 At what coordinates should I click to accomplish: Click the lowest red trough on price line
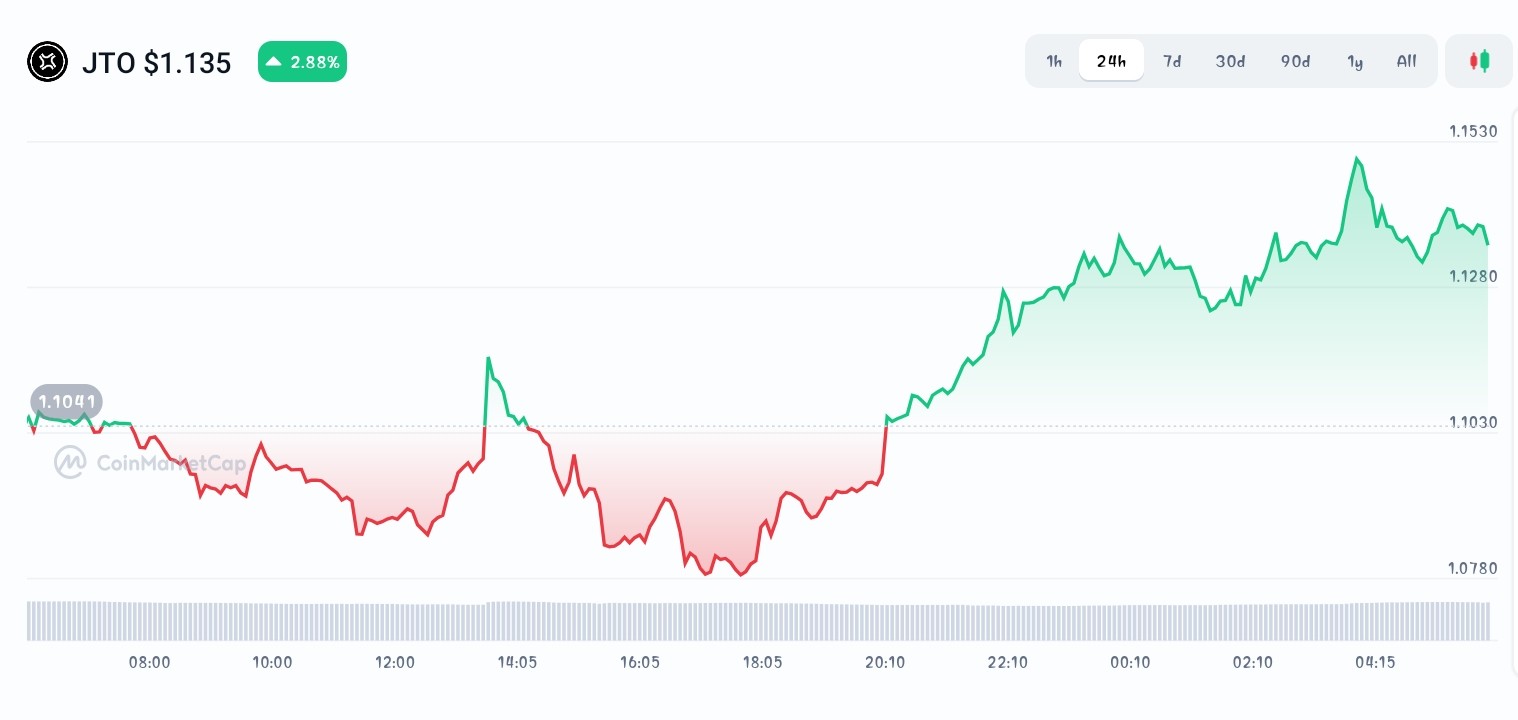click(741, 574)
